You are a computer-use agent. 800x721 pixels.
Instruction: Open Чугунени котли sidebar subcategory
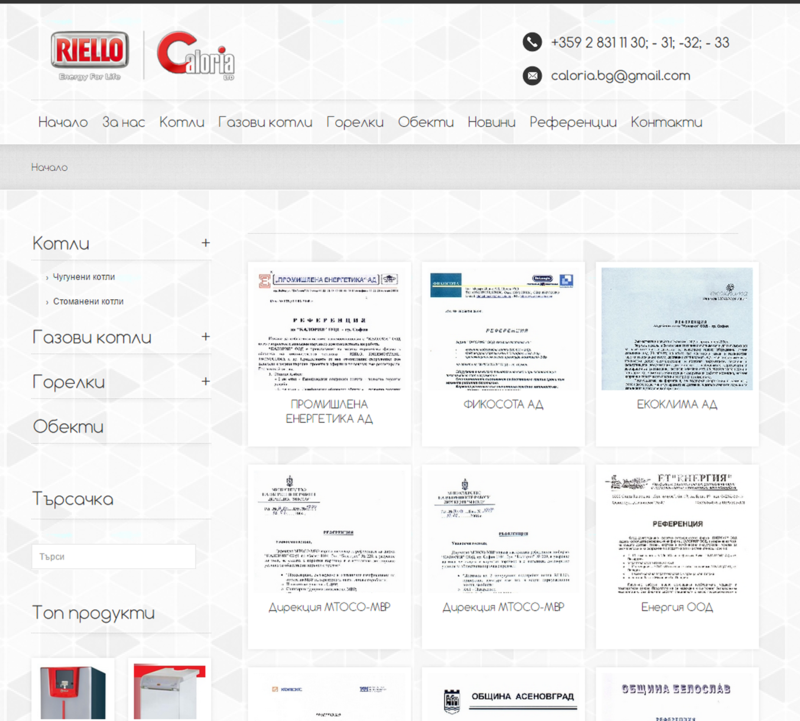(84, 277)
